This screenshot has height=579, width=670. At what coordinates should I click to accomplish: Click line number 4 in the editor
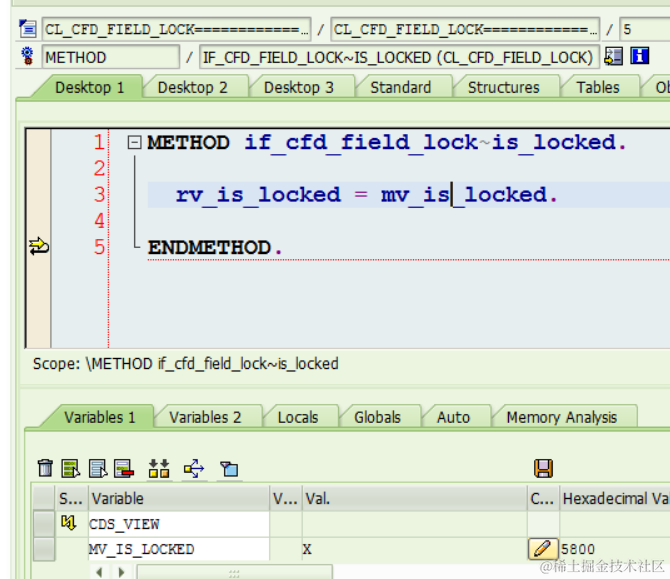[x=99, y=221]
